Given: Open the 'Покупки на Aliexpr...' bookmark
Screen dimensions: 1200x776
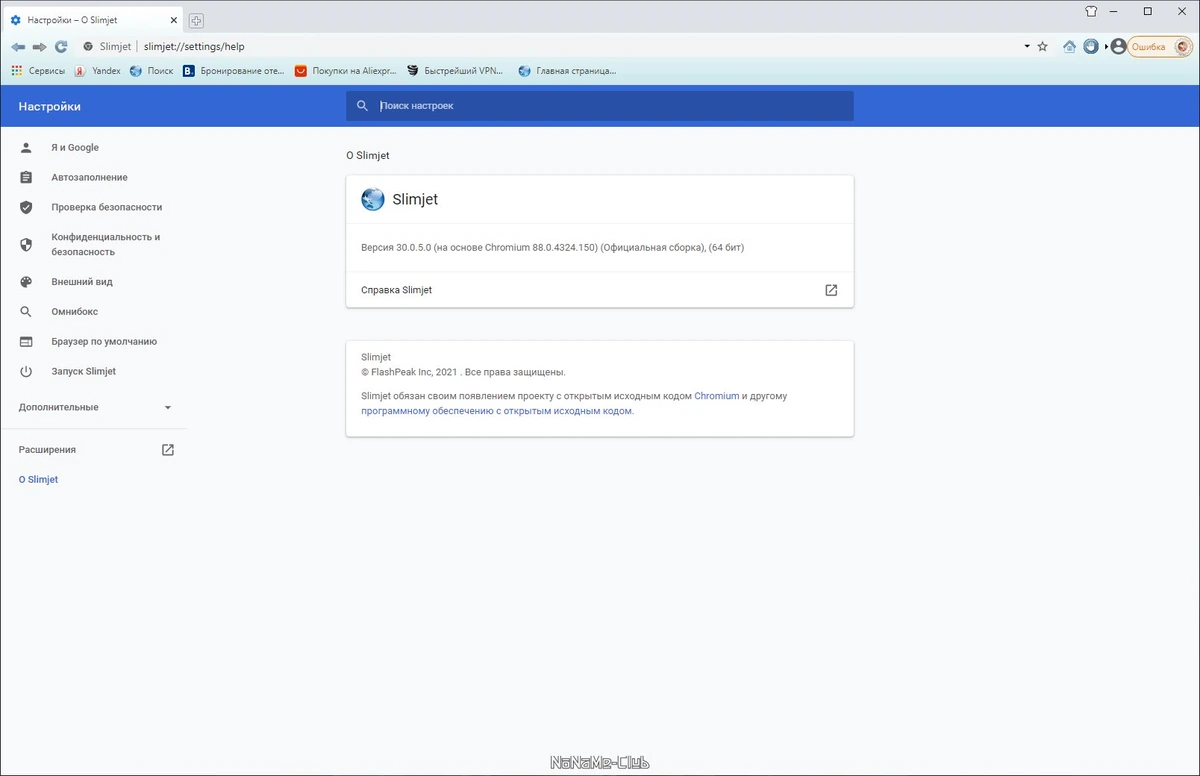Looking at the screenshot, I should point(345,71).
